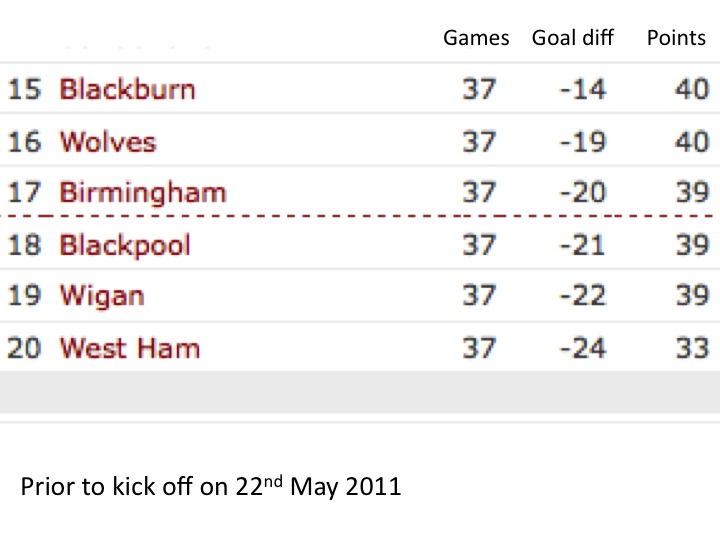The height and width of the screenshot is (540, 720).
Task: Click Wolves' goal difference of -19
Action: [582, 141]
